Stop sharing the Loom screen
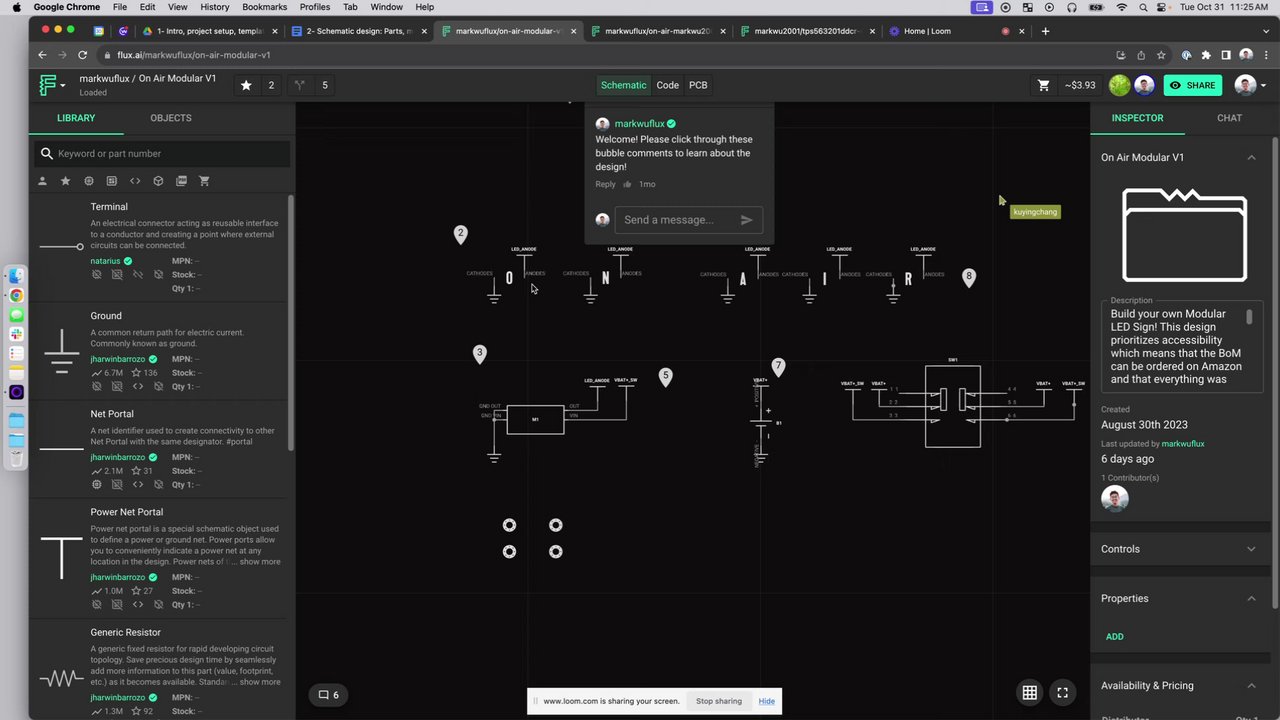The height and width of the screenshot is (720, 1280). (718, 701)
